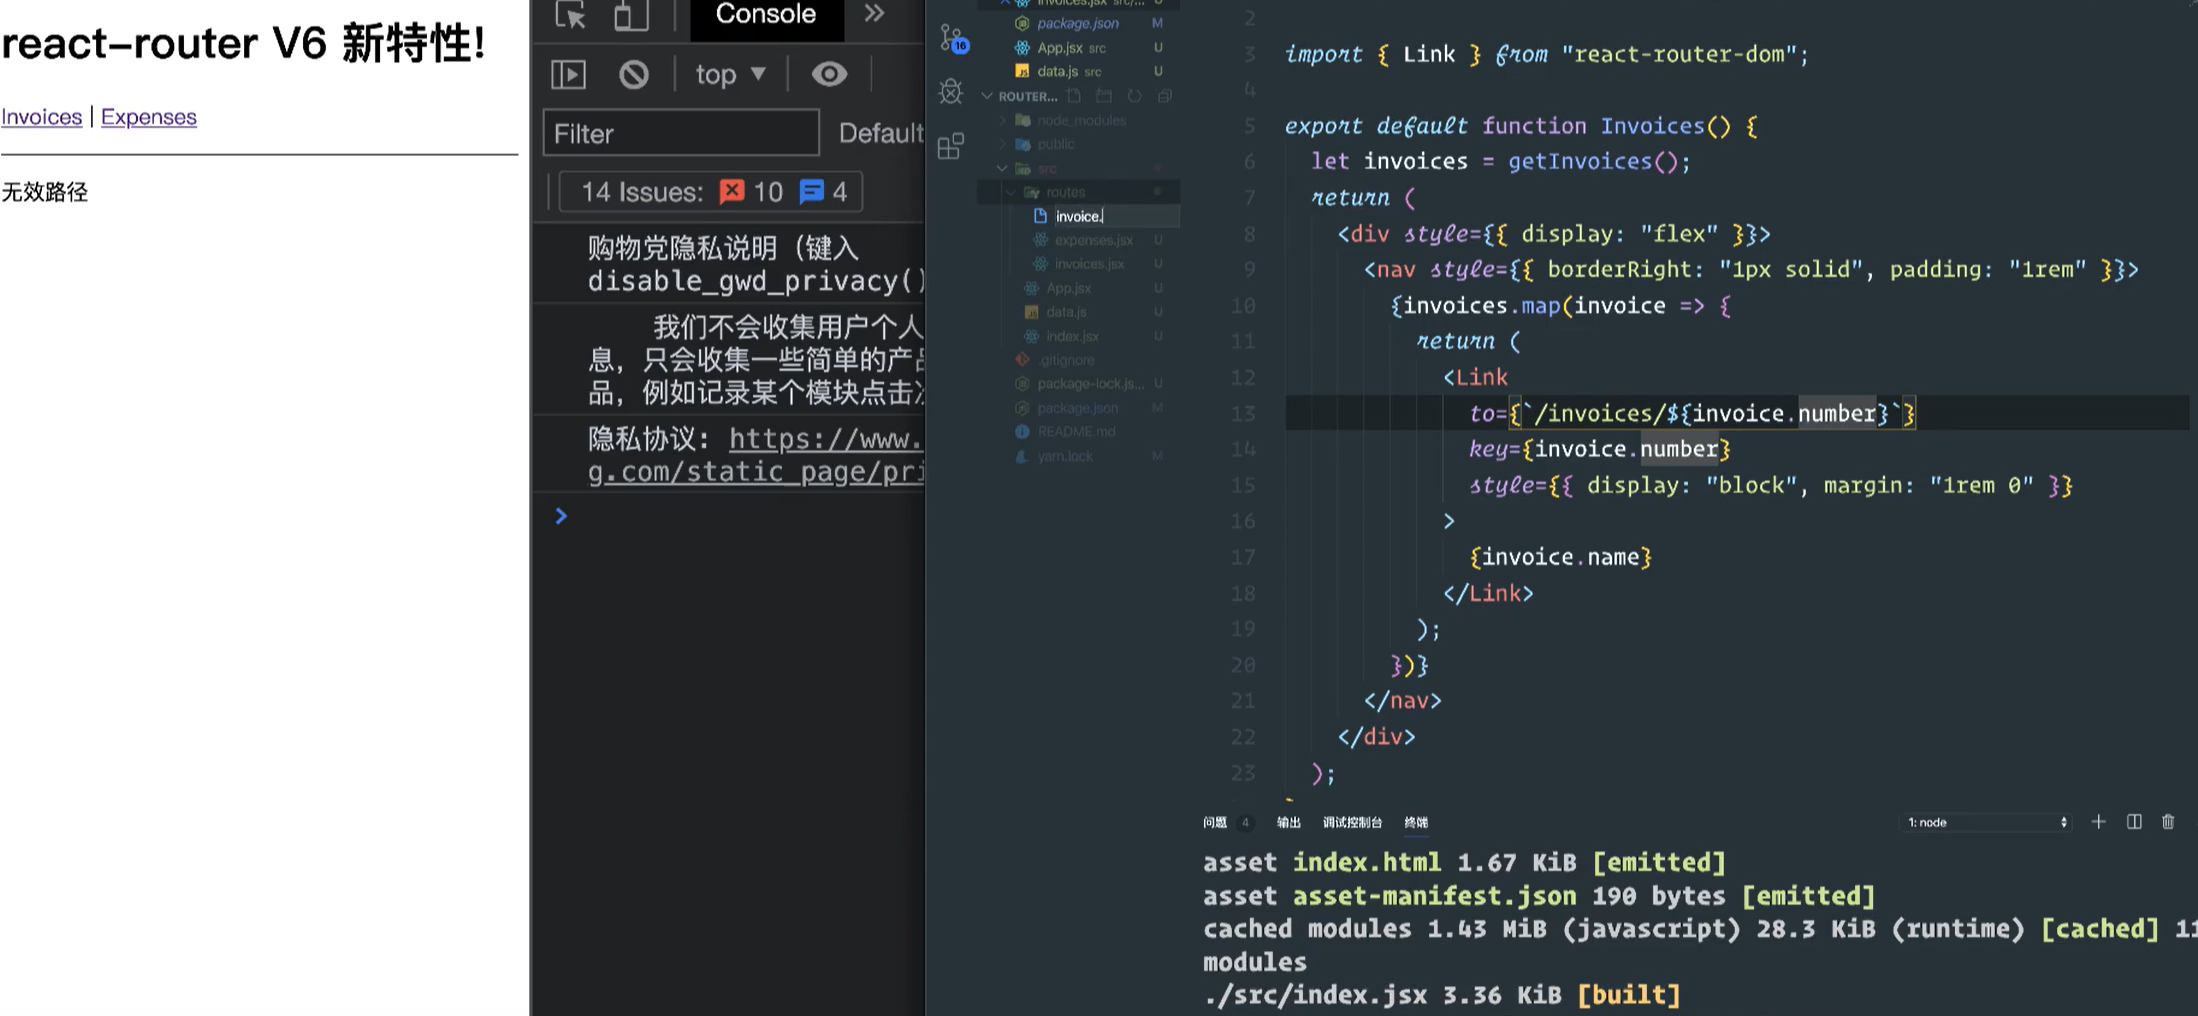Viewport: 2198px width, 1016px height.
Task: Open package.json in the explorer tree
Action: tap(1077, 408)
